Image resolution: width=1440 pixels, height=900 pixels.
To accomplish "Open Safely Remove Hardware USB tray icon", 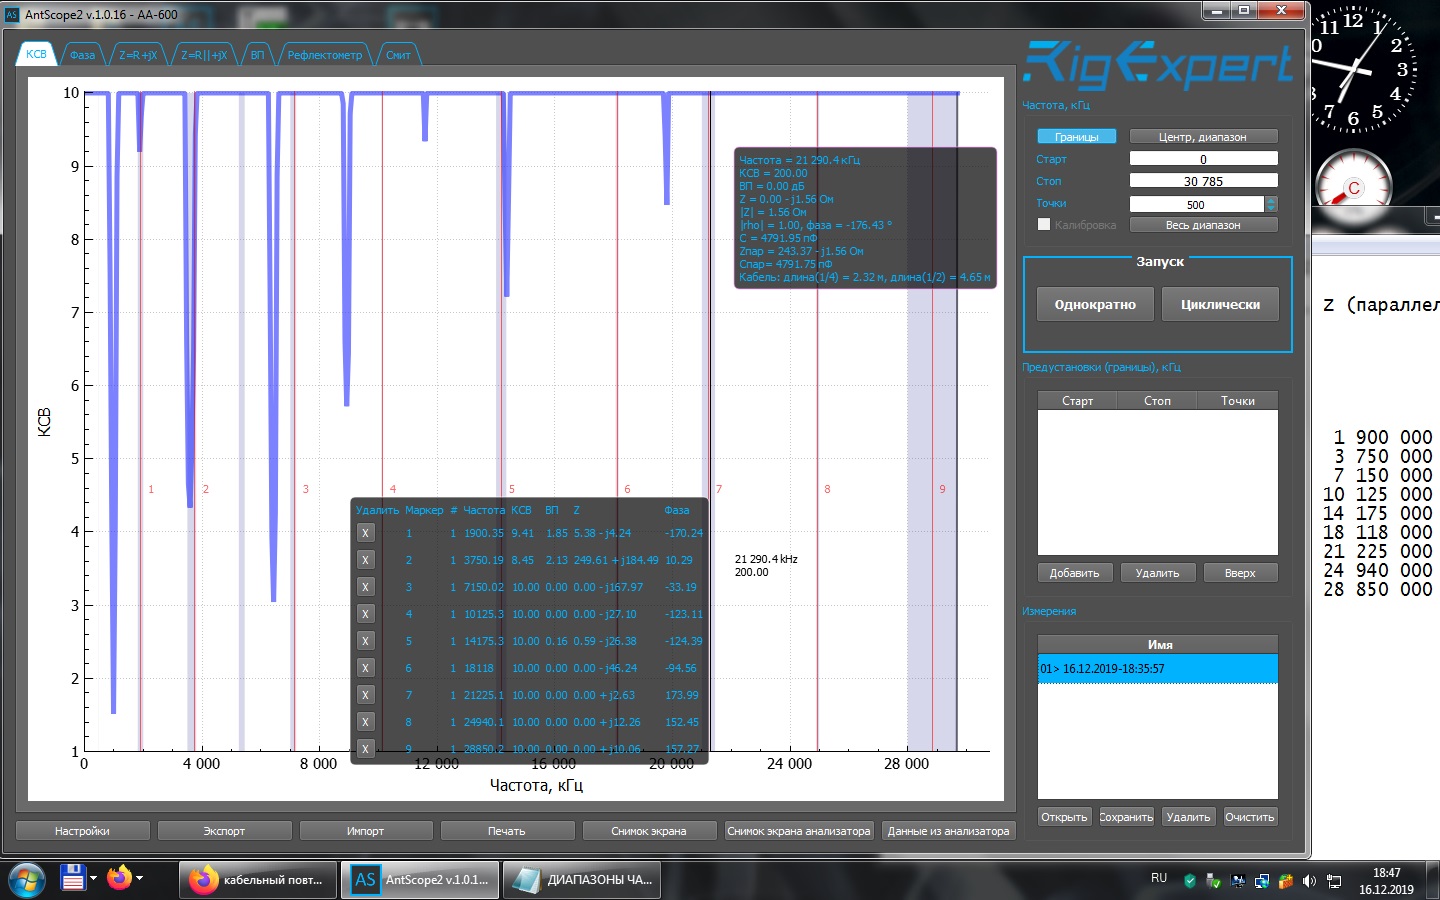I will [x=1213, y=881].
